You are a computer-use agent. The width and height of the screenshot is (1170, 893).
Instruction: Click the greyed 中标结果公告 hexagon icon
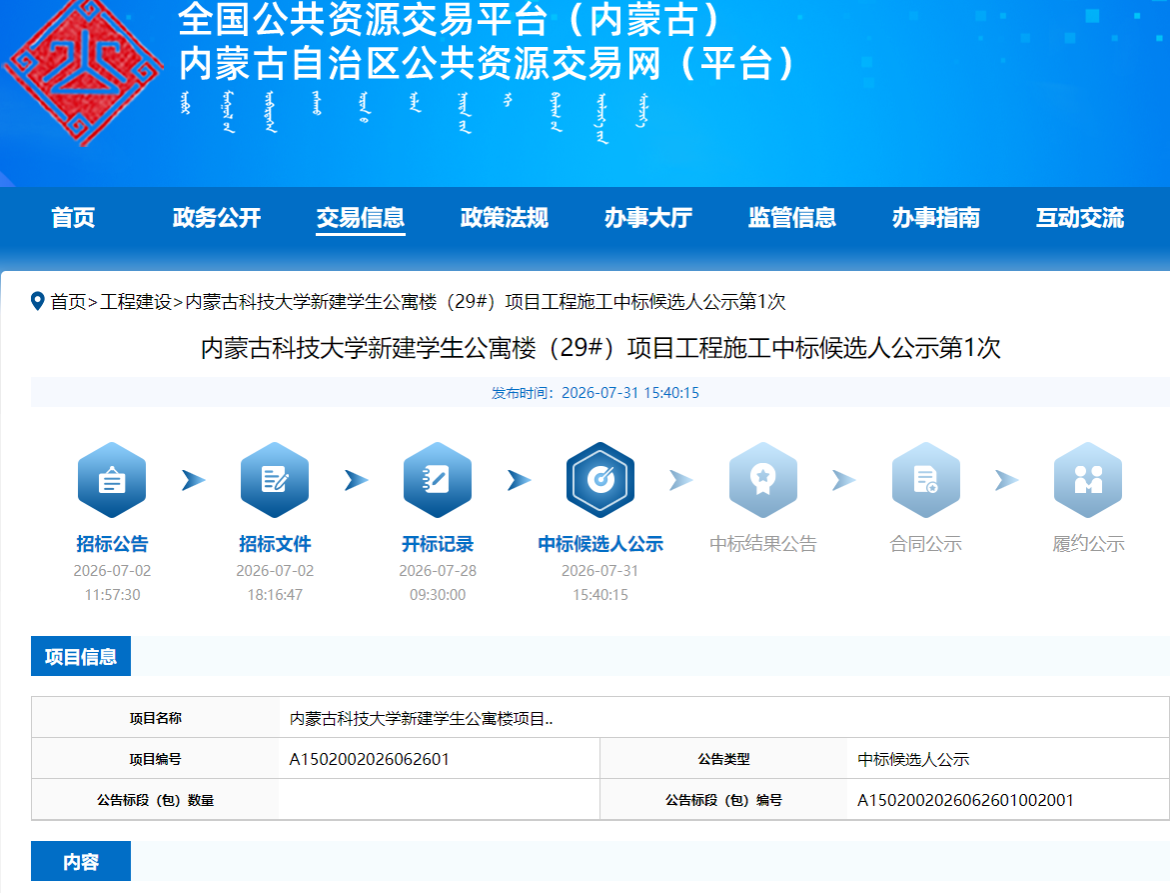763,480
